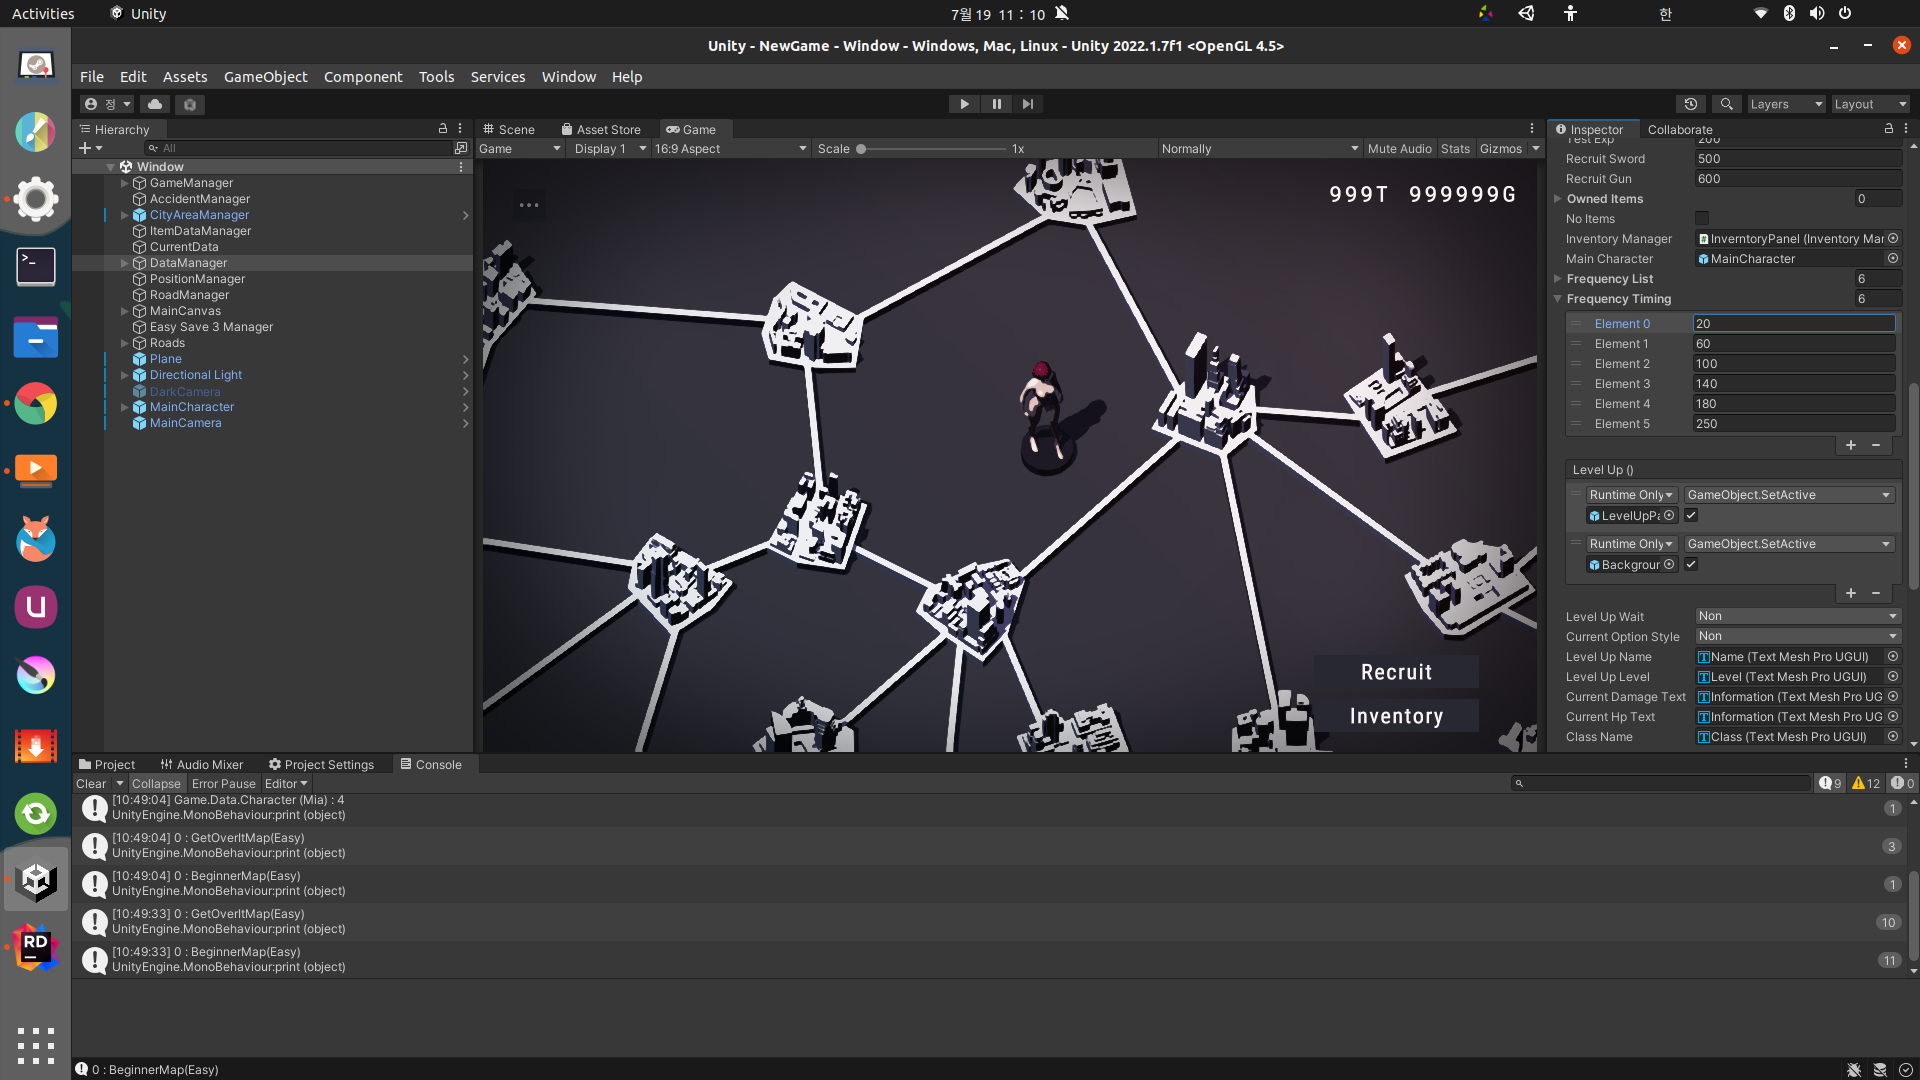1920x1080 pixels.
Task: Open the 16:9 Aspect dropdown
Action: point(730,149)
